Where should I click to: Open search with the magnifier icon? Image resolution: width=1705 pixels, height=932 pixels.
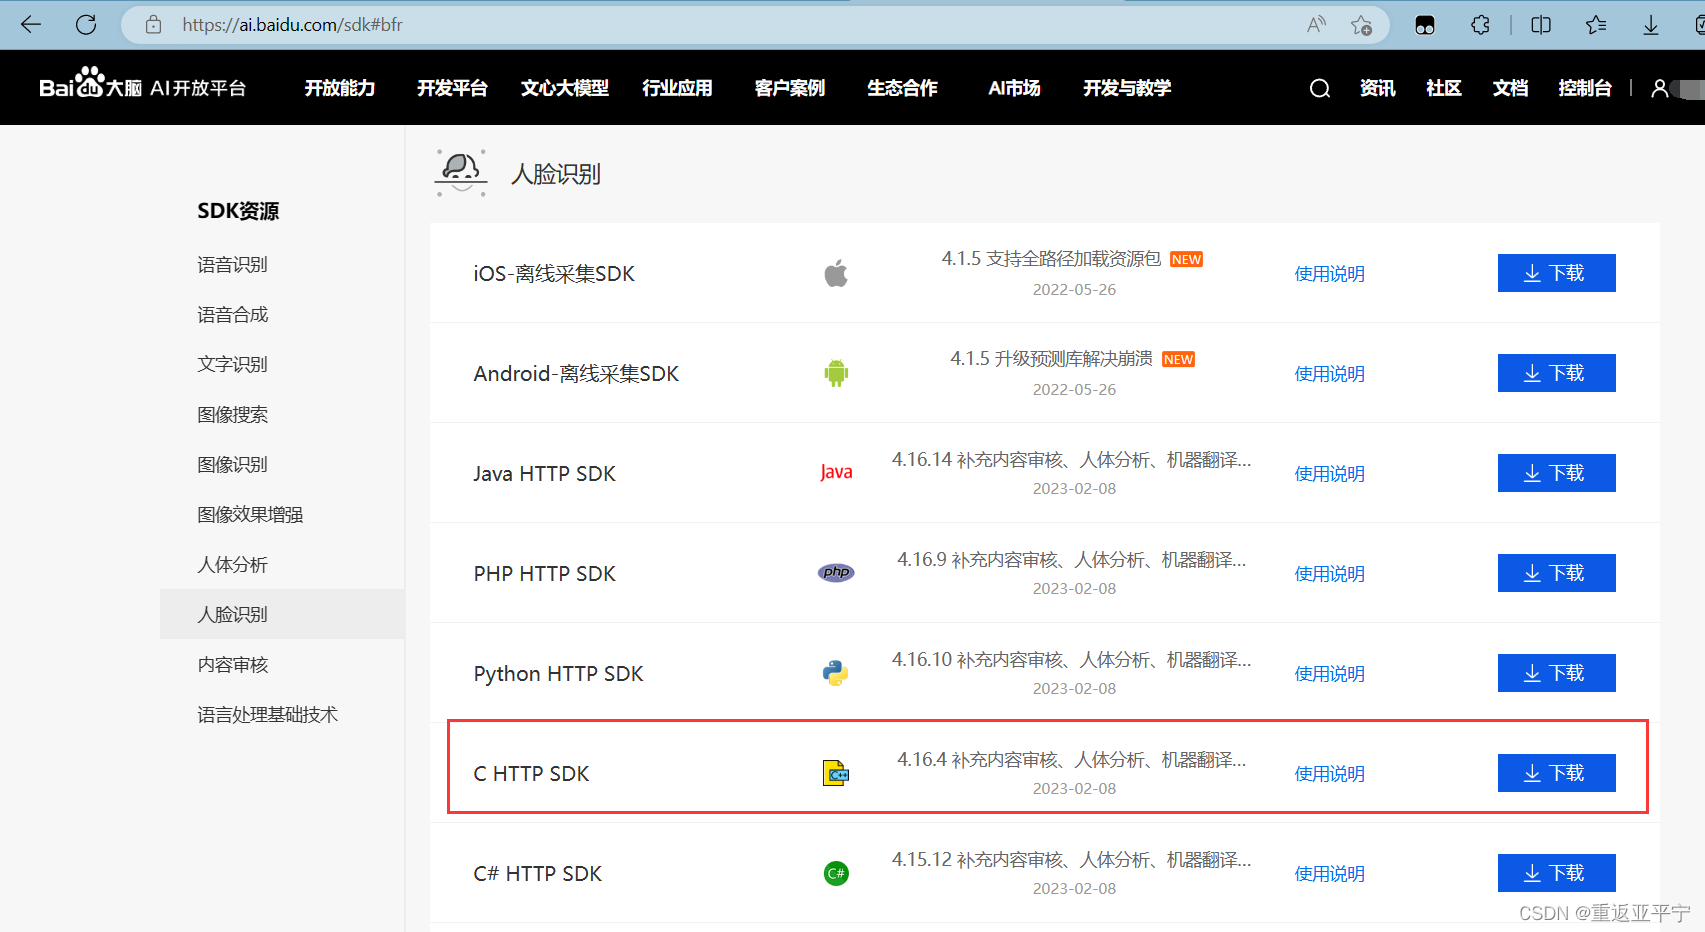pyautogui.click(x=1319, y=88)
